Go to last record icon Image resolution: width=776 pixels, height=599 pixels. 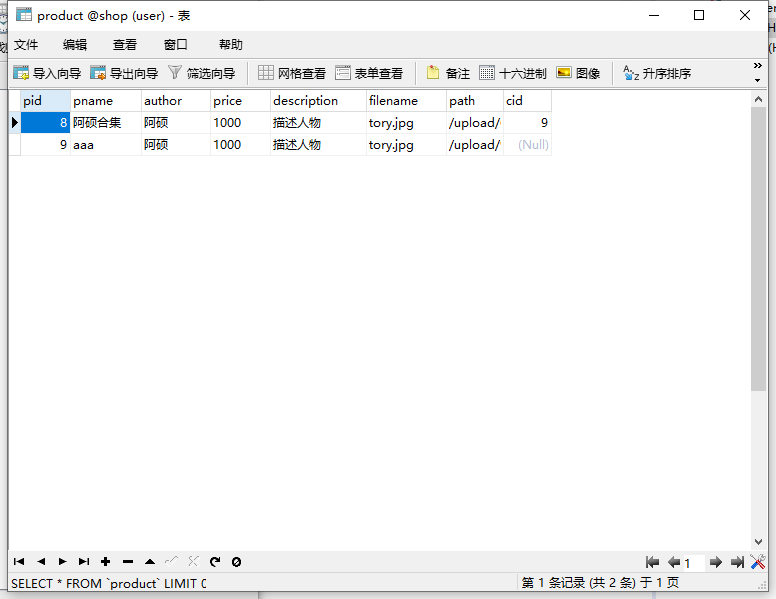pos(84,561)
